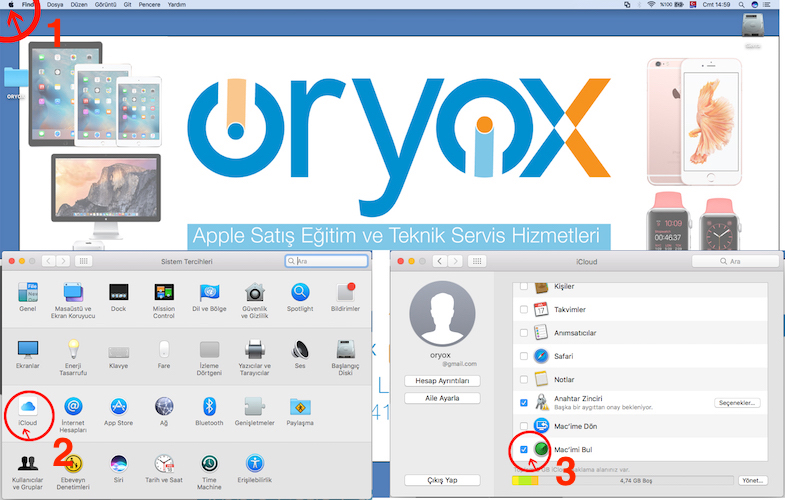Screen dimensions: 785x500
Task: Go forward in Sistem Tercihleri window
Action: tap(63, 261)
